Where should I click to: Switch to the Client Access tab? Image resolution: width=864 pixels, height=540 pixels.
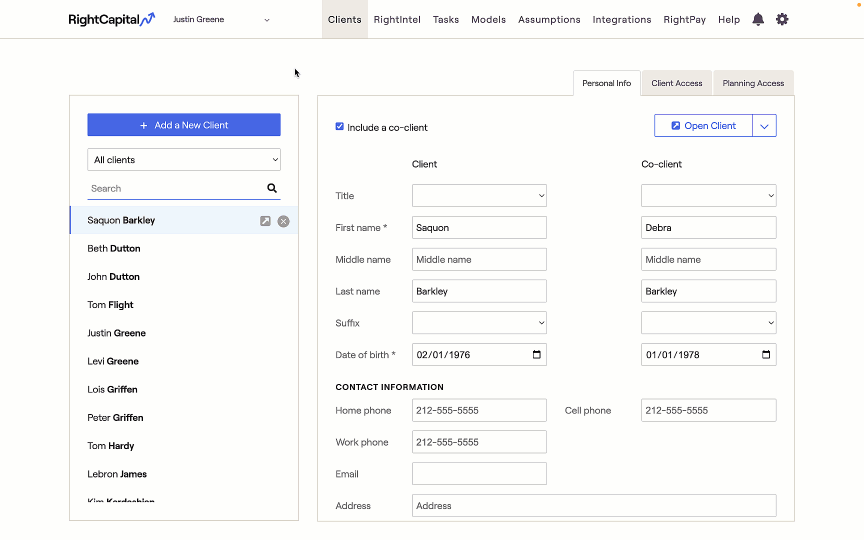[x=676, y=84]
